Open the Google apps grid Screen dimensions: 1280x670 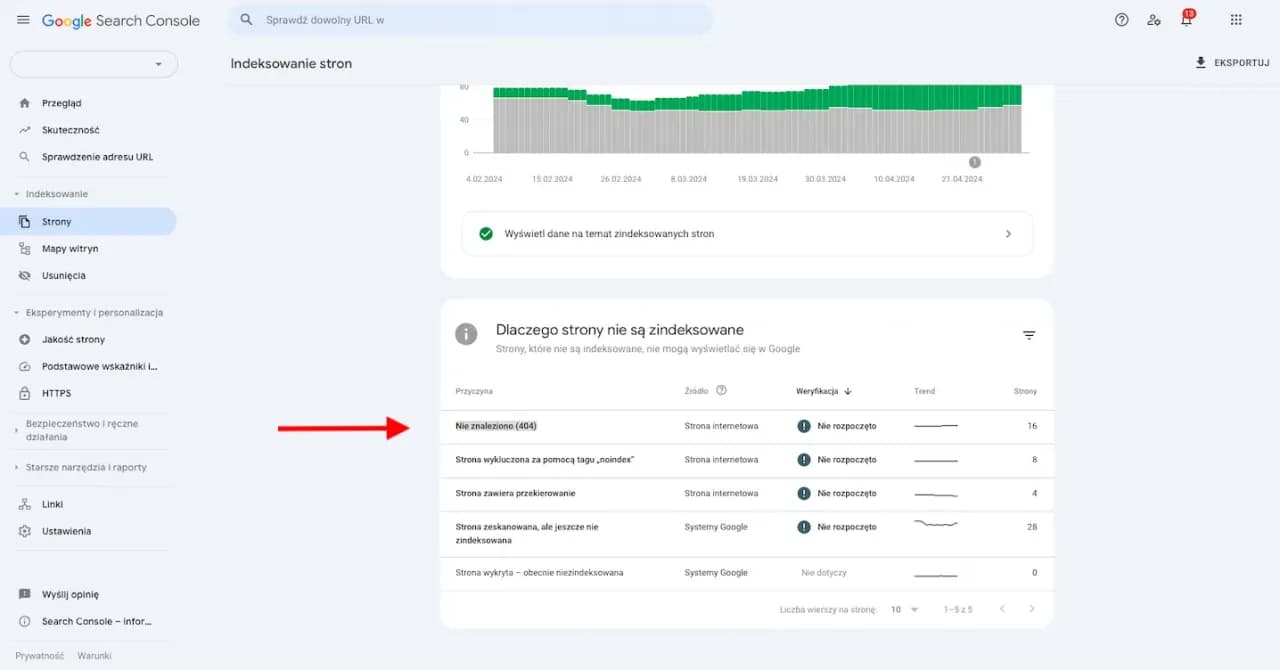click(1236, 20)
